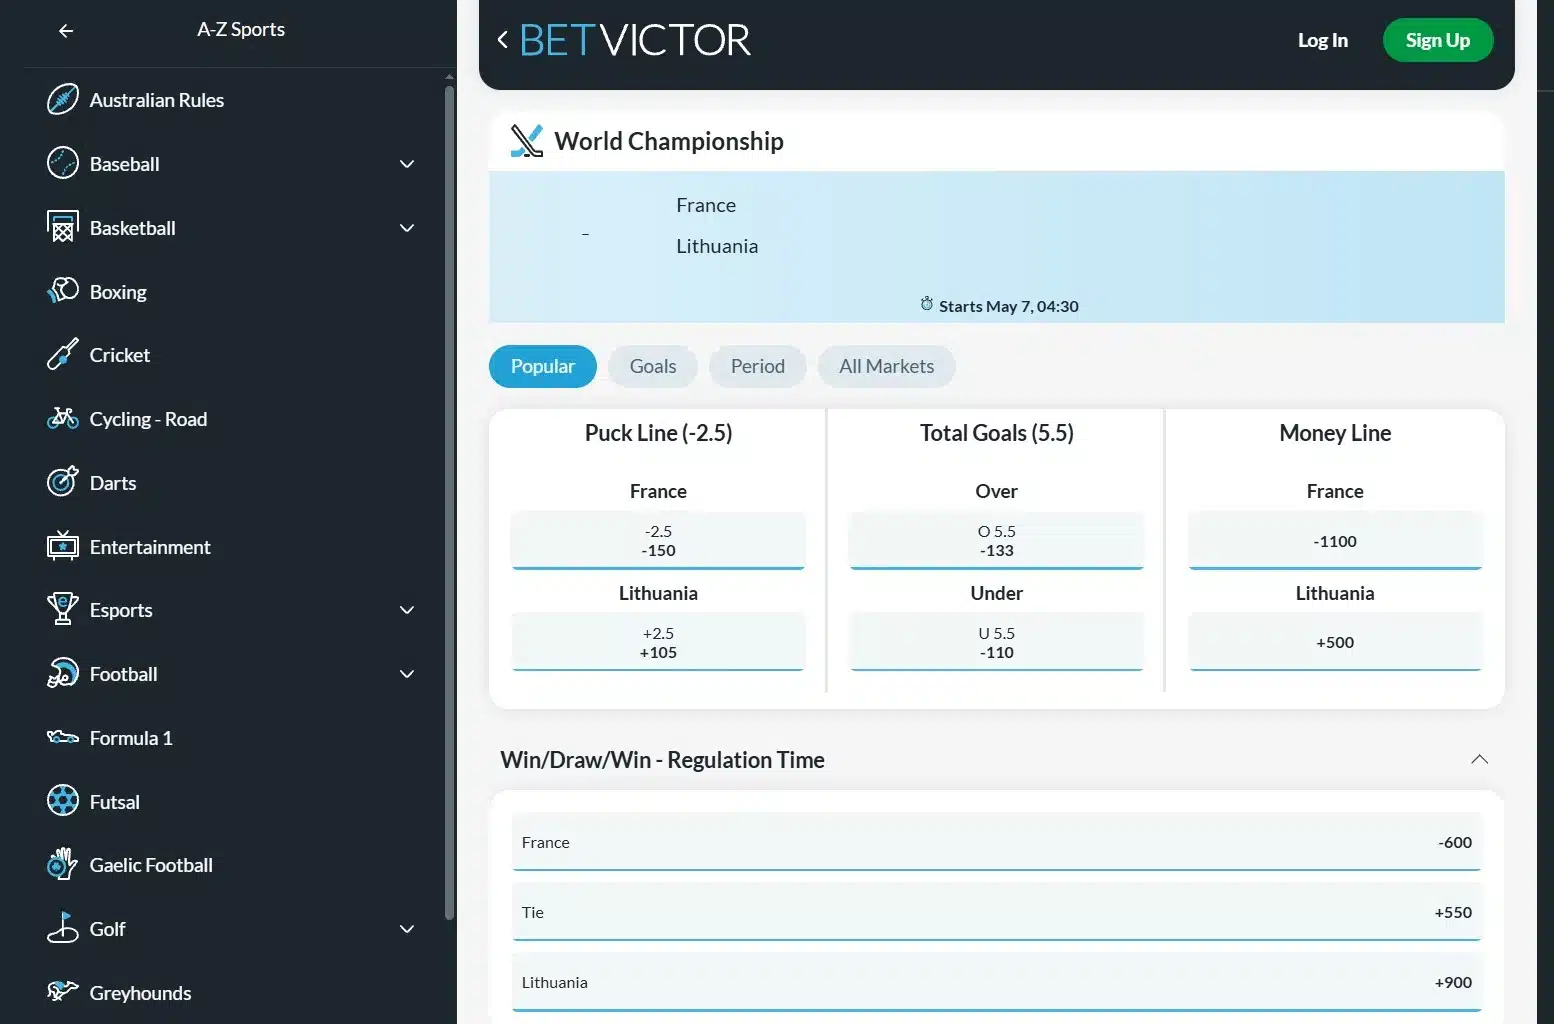The width and height of the screenshot is (1554, 1024).
Task: Open Futsal sport link
Action: pos(115,802)
